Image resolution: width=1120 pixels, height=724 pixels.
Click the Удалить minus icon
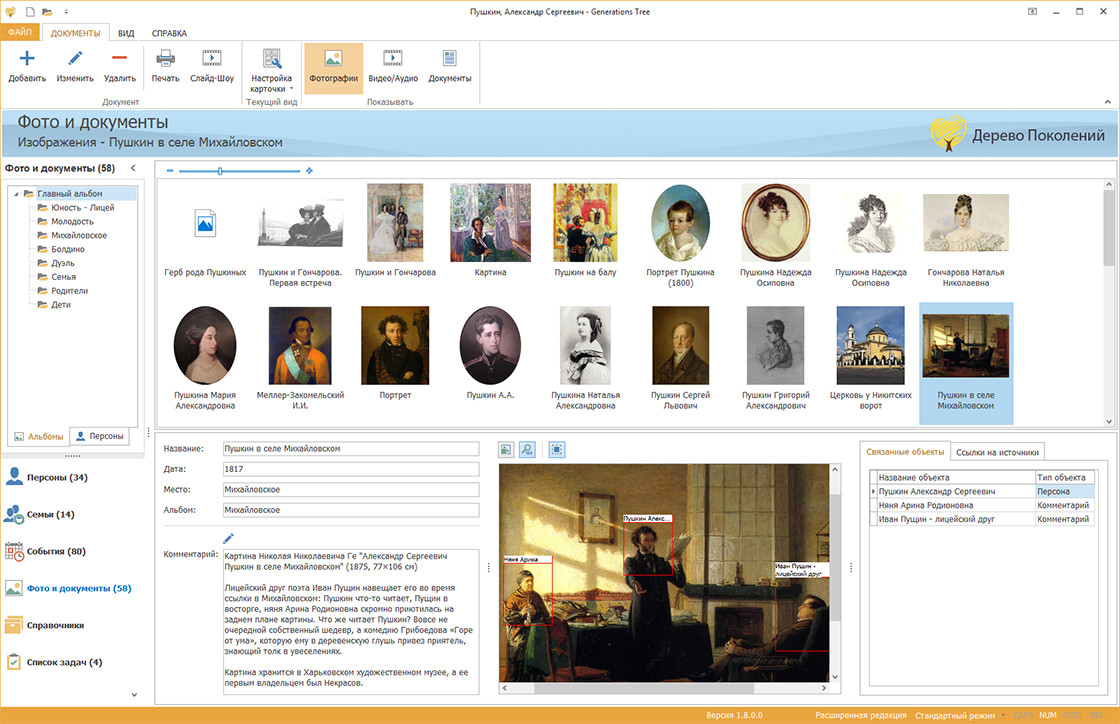click(119, 59)
